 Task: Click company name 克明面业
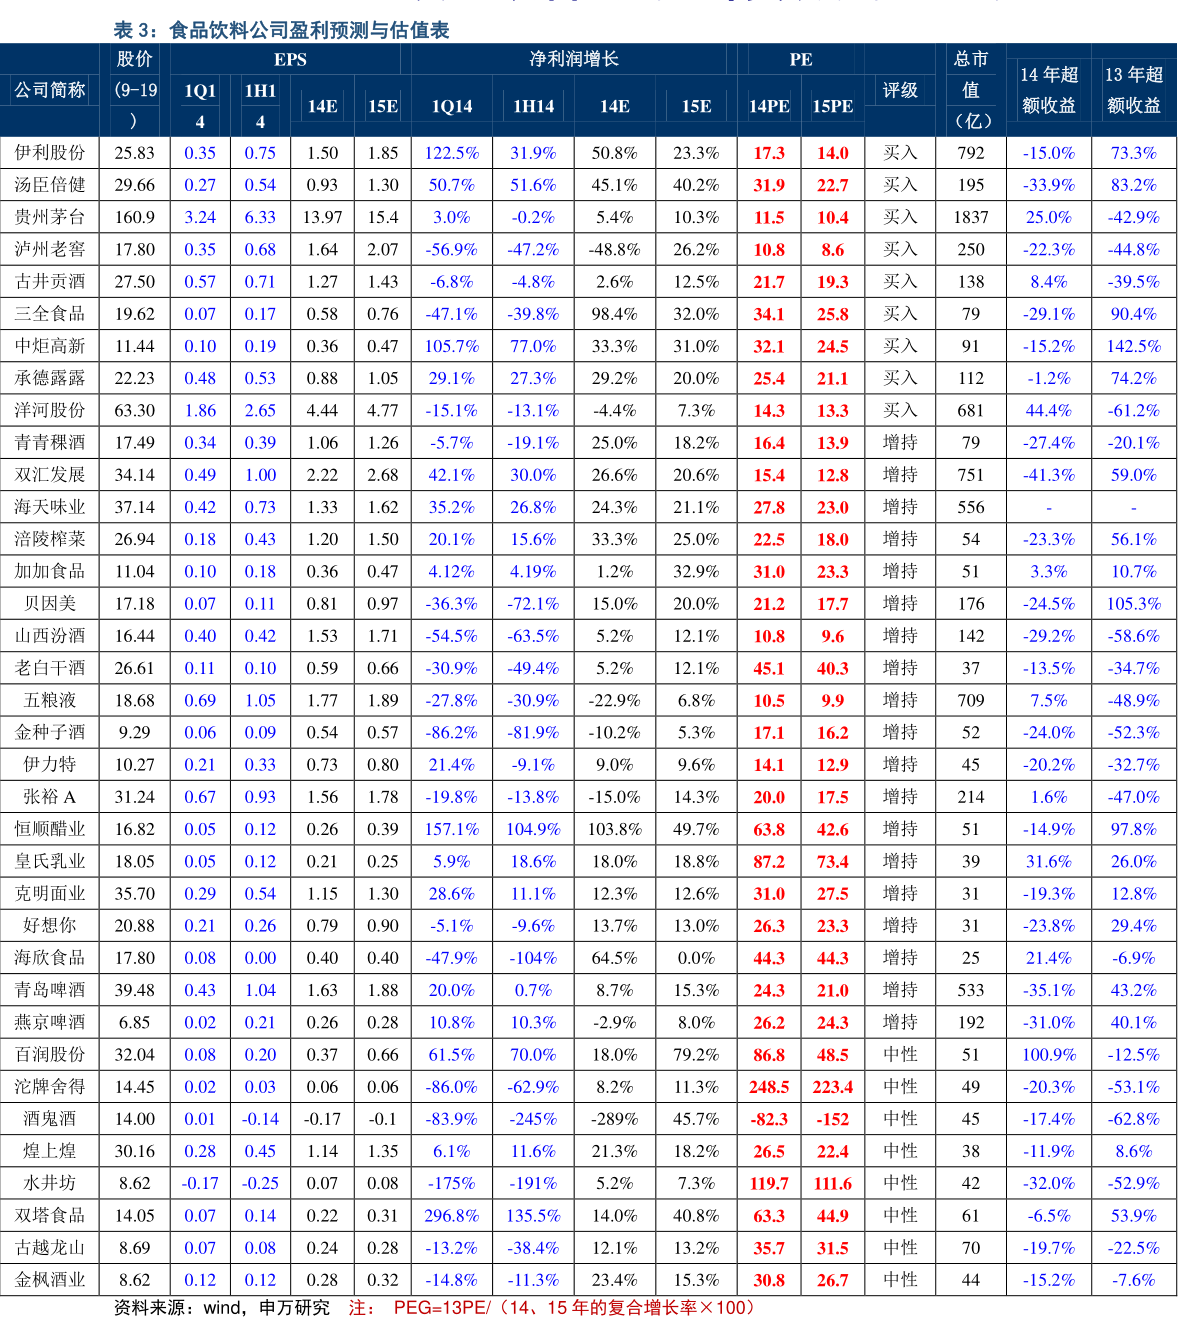(x=50, y=894)
